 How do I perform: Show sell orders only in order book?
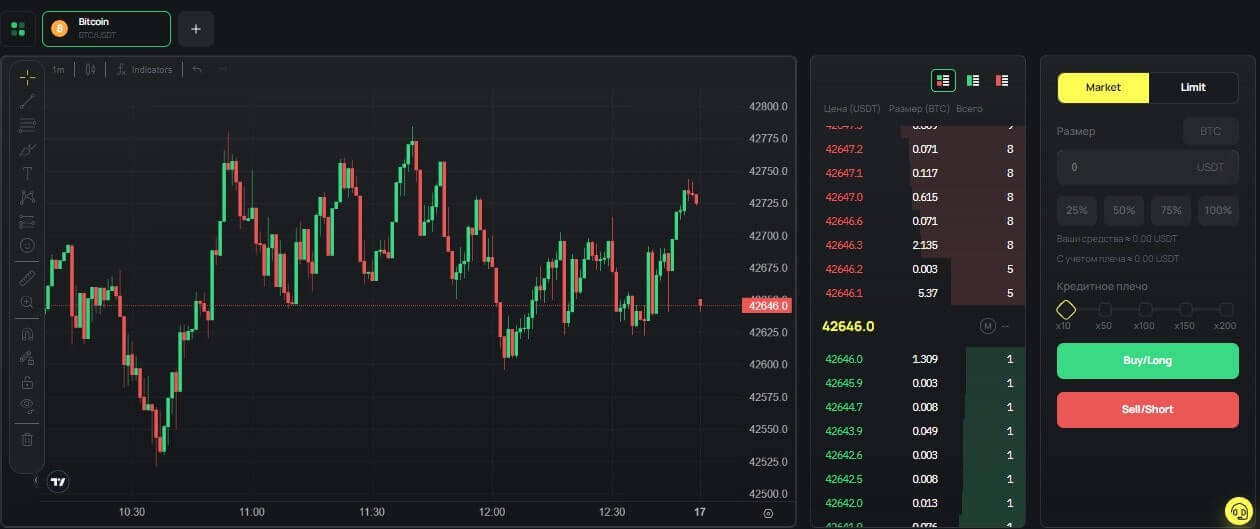tap(1002, 80)
